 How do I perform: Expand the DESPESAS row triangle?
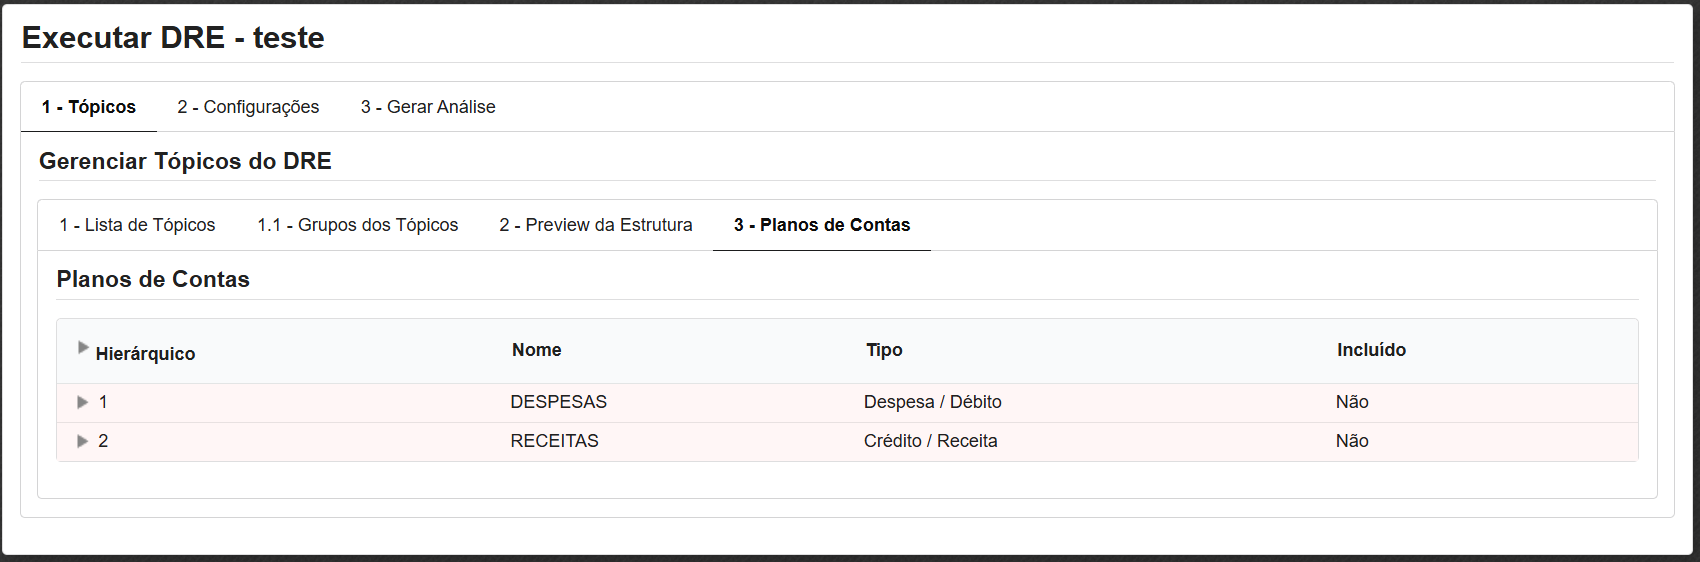pyautogui.click(x=83, y=402)
